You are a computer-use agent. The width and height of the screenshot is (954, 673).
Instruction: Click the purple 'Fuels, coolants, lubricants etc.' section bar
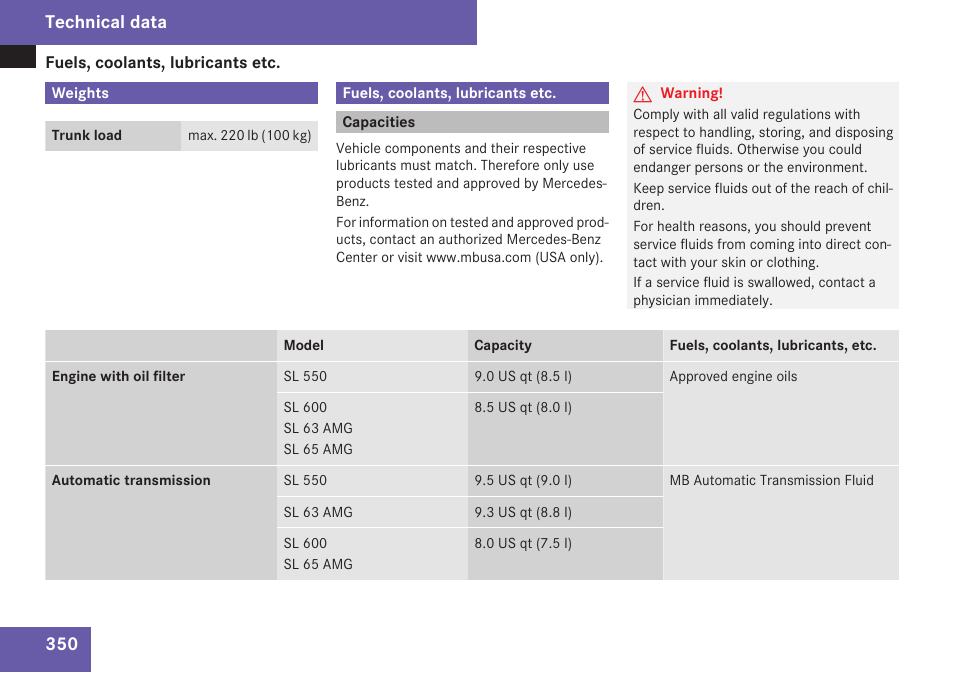pyautogui.click(x=472, y=93)
